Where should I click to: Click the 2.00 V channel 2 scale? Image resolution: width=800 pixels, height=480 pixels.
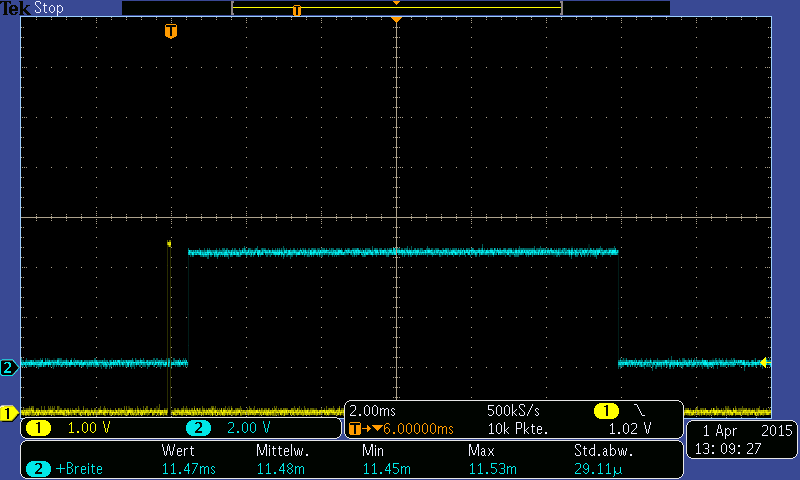248,428
